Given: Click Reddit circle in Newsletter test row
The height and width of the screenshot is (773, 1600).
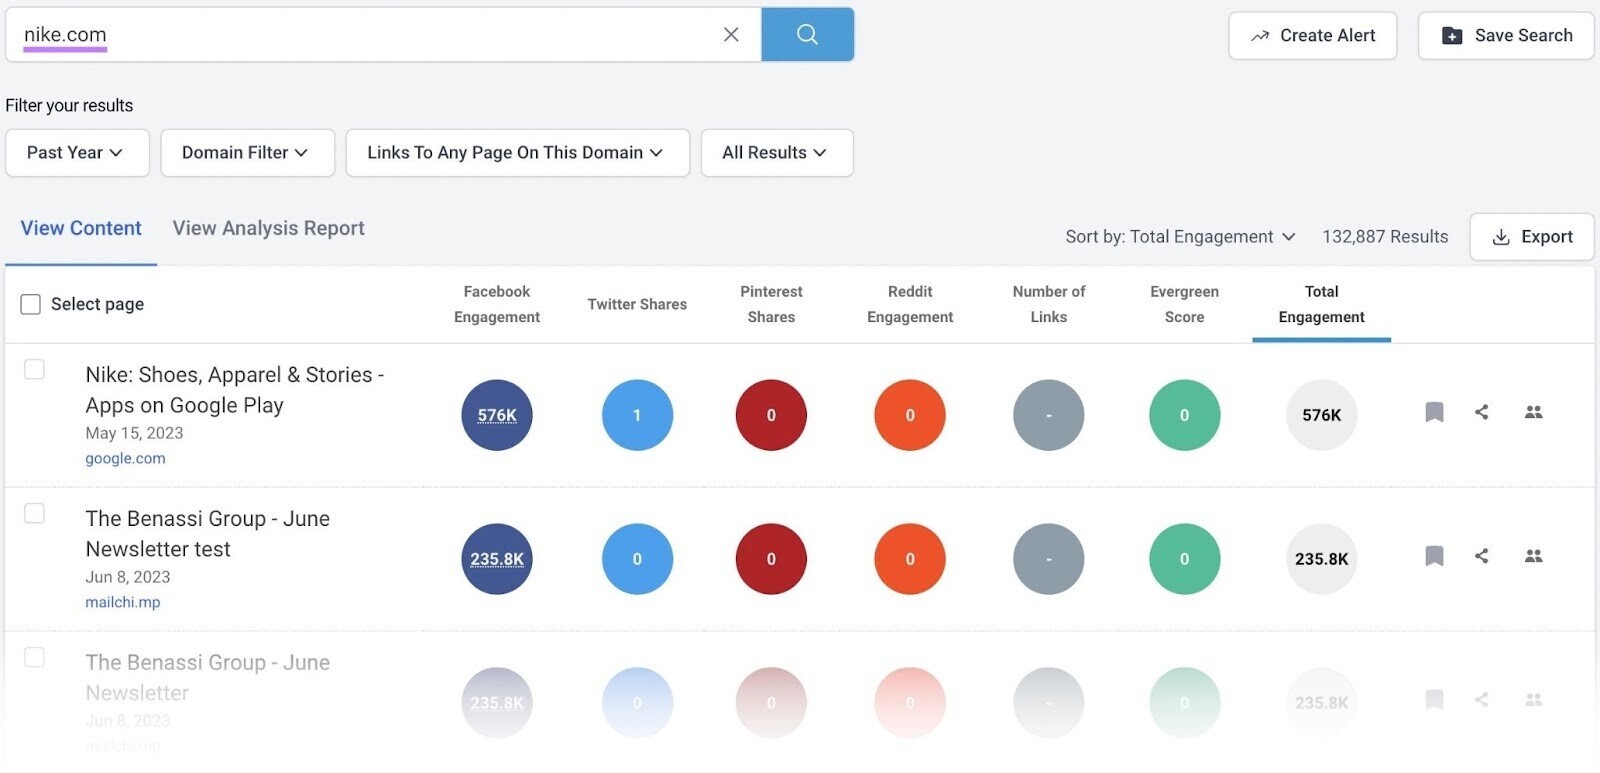Looking at the screenshot, I should pyautogui.click(x=910, y=559).
